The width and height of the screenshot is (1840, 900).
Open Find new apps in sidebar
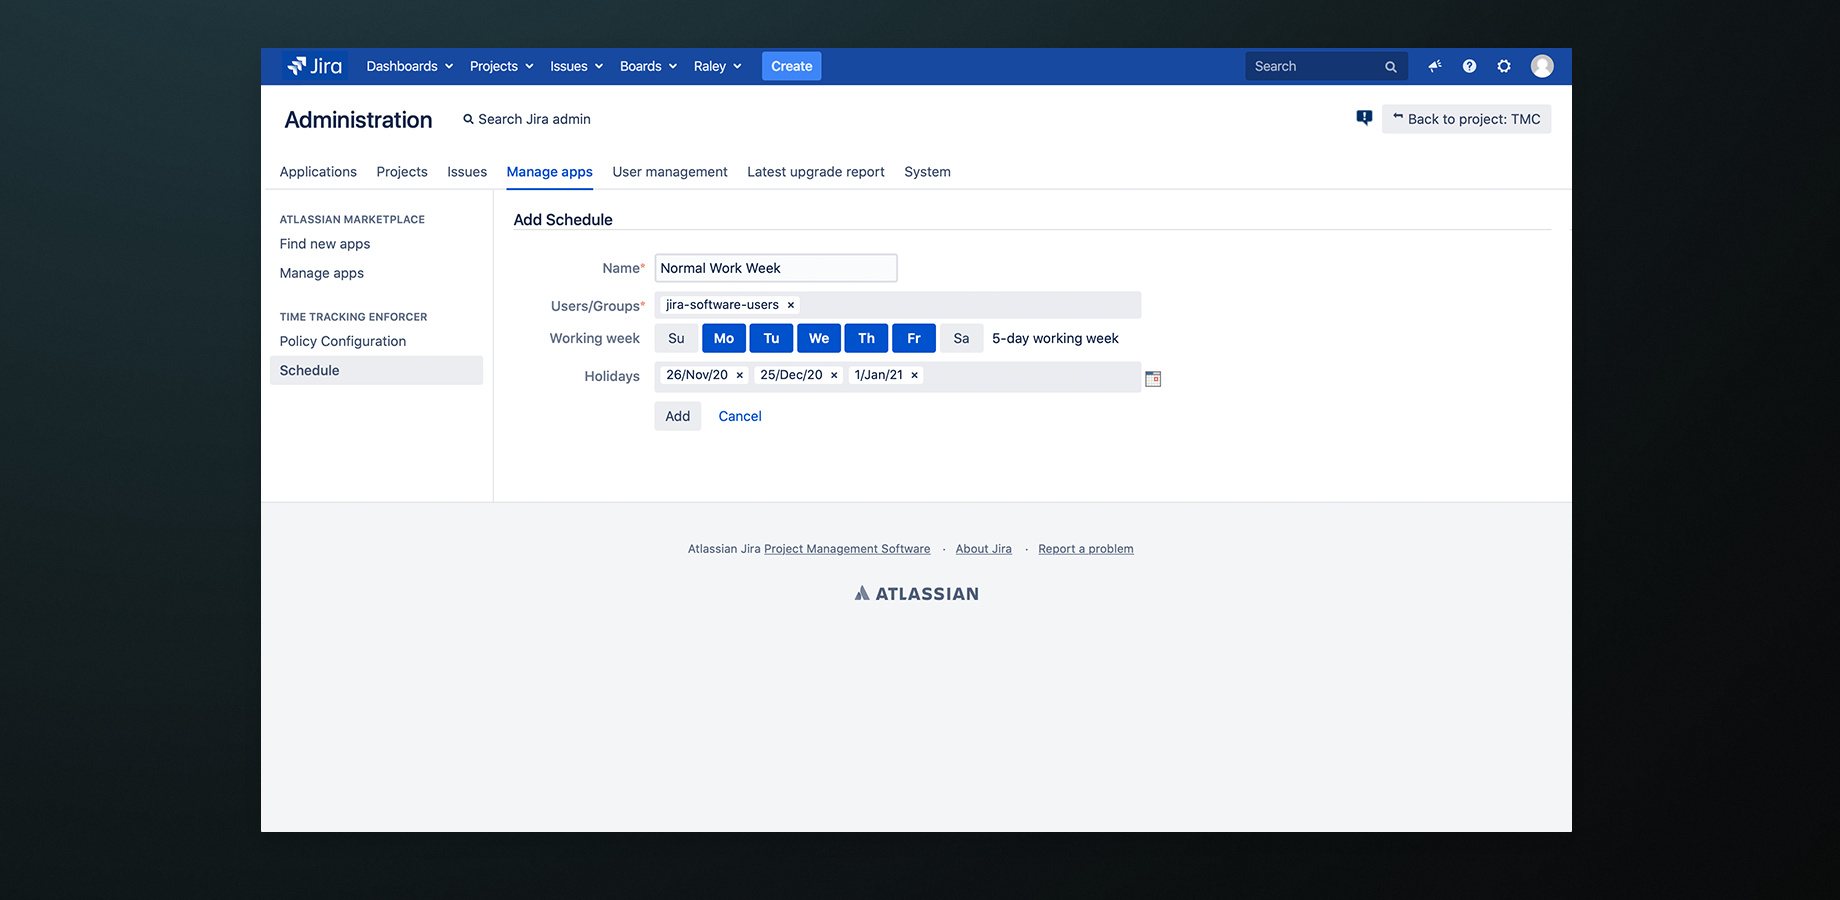pyautogui.click(x=325, y=244)
